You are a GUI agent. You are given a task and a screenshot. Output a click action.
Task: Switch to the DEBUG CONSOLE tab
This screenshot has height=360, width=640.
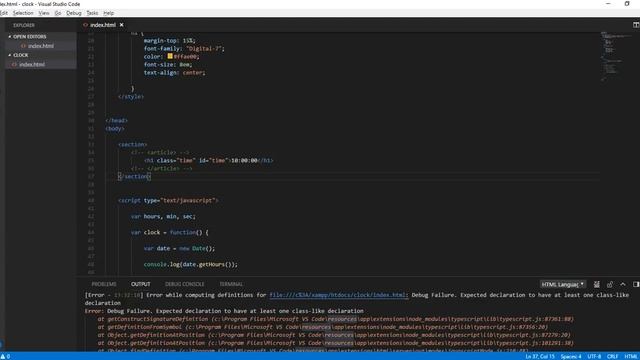[x=184, y=284]
